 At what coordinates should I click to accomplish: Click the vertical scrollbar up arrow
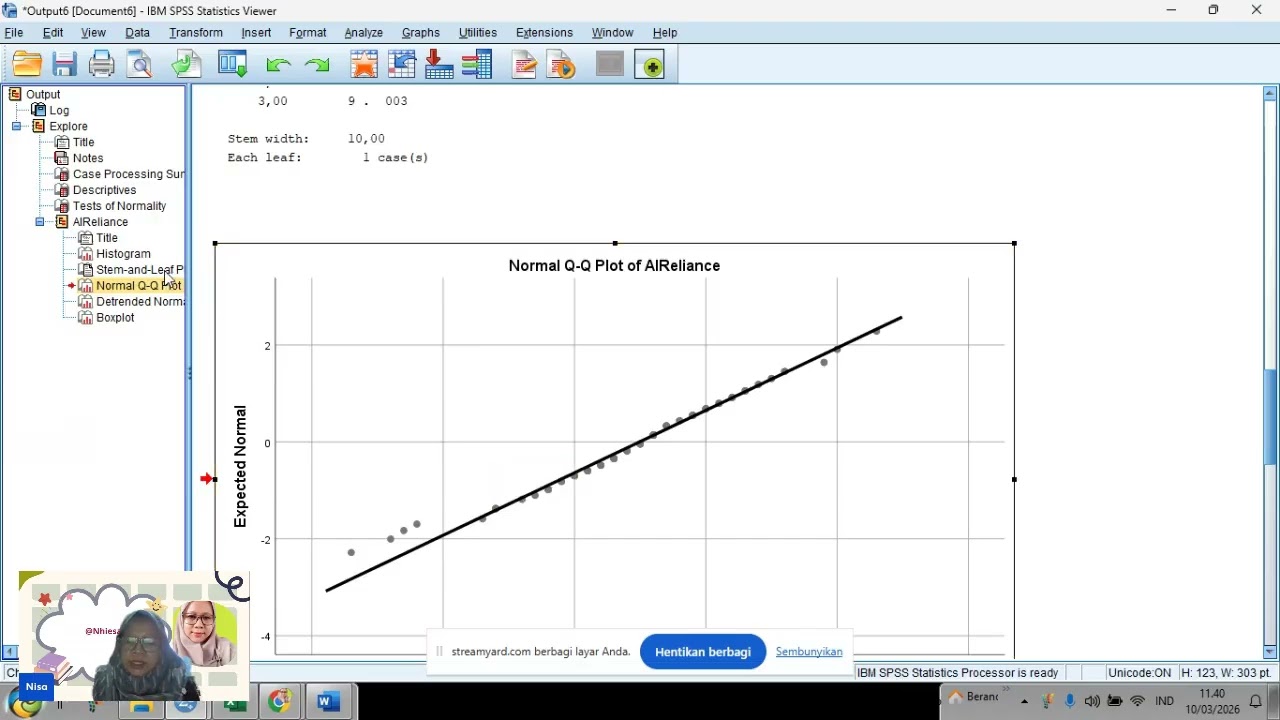pyautogui.click(x=1270, y=94)
